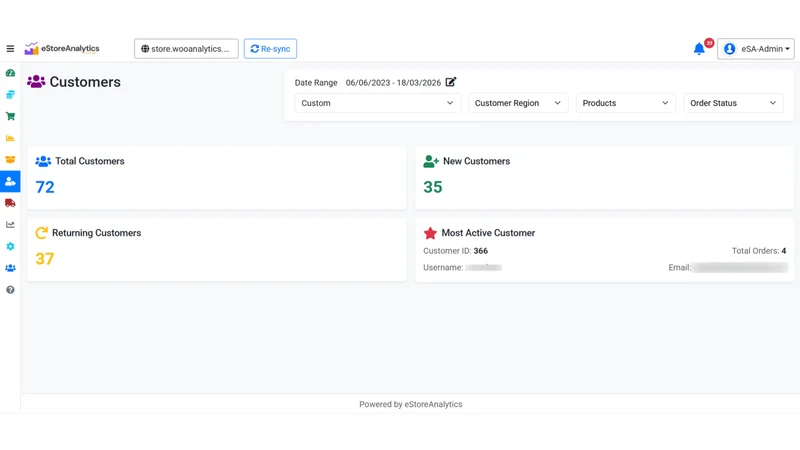Open the line chart sidebar icon
The width and height of the screenshot is (800, 450).
10,224
